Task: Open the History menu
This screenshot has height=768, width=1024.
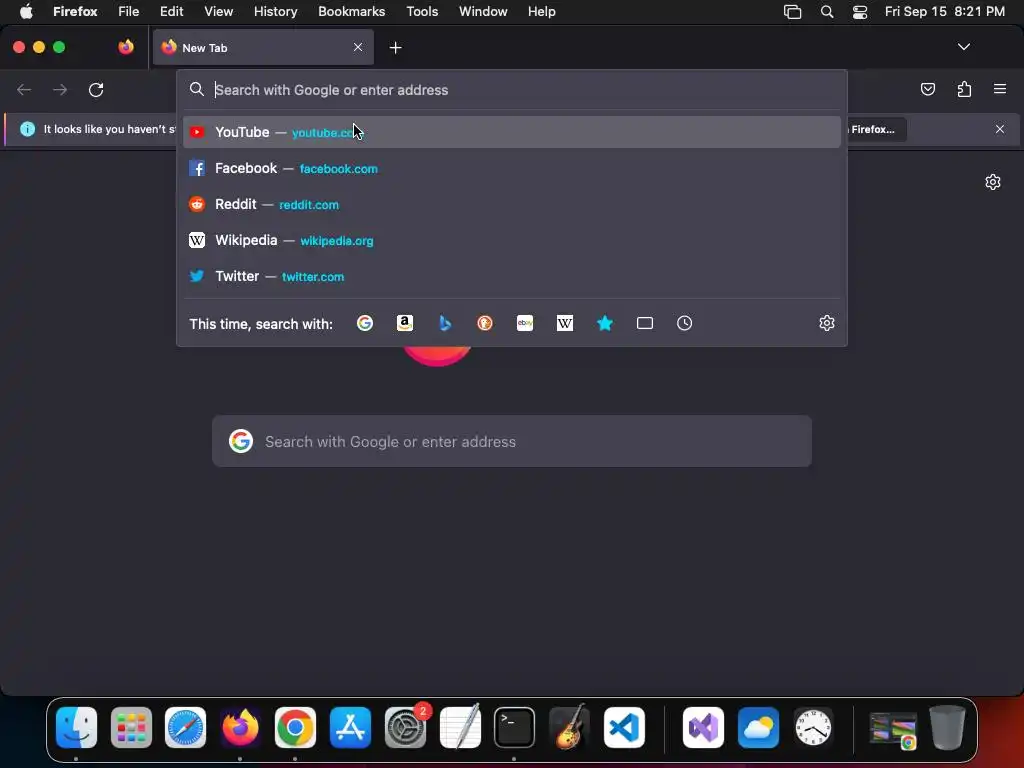Action: [275, 11]
